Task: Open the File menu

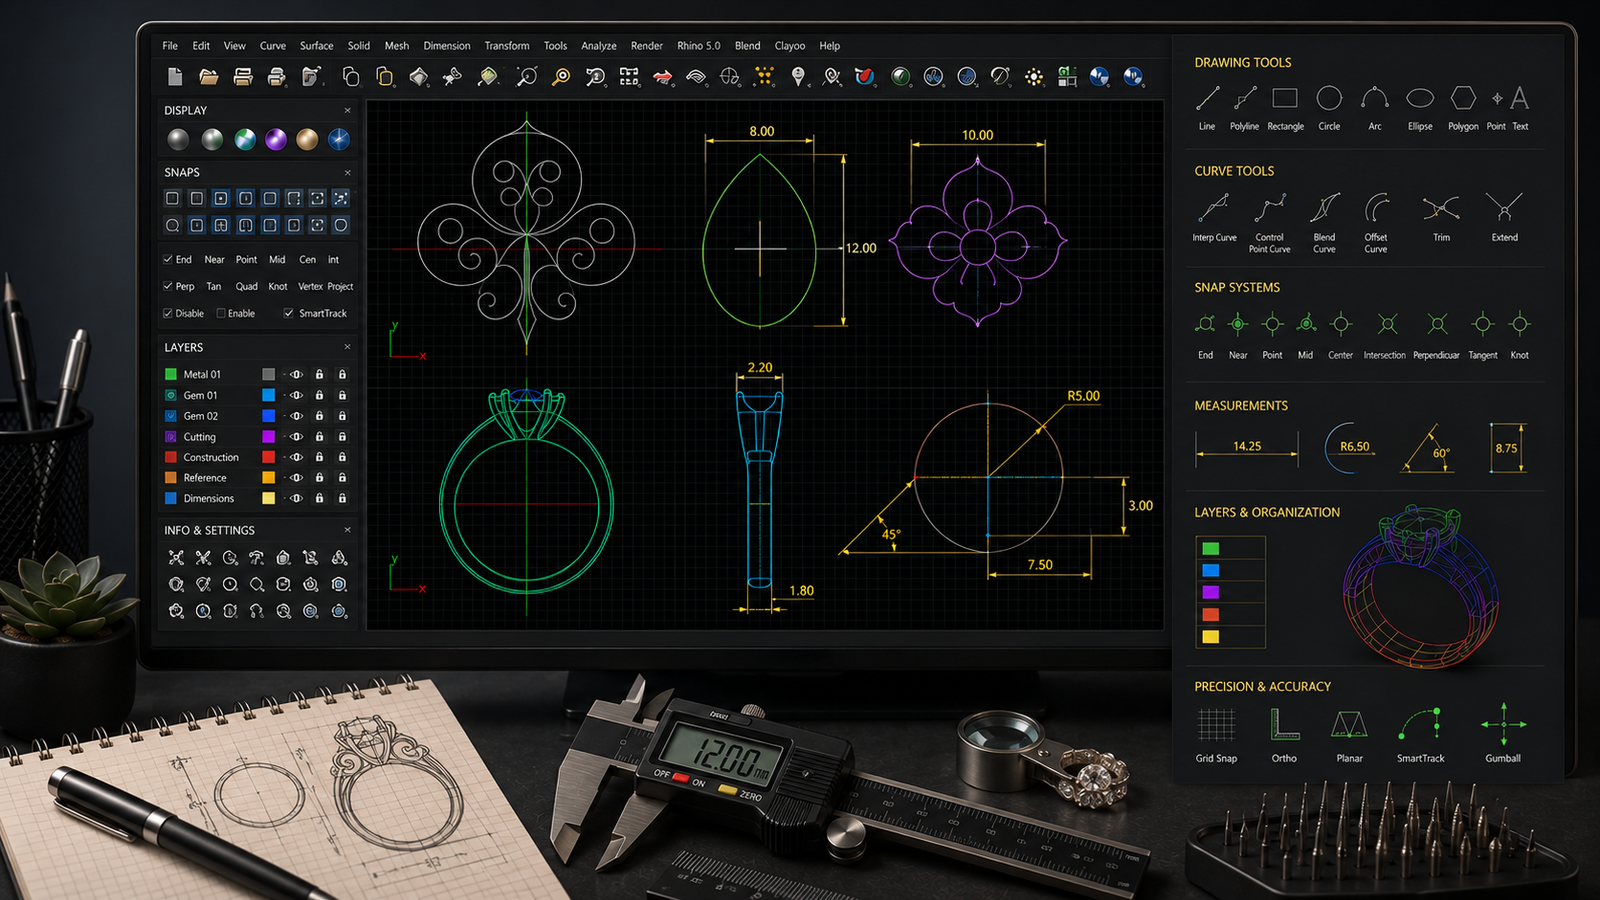Action: tap(170, 46)
